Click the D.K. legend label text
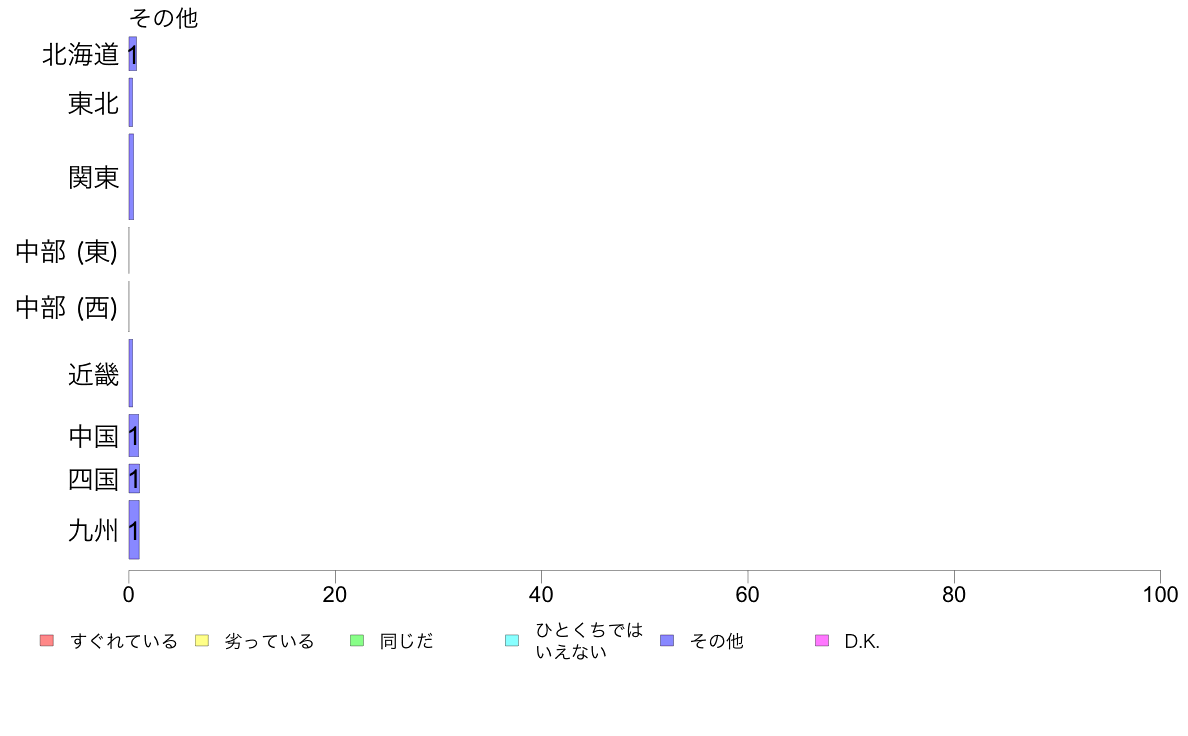This screenshot has width=1188, height=736. (862, 641)
